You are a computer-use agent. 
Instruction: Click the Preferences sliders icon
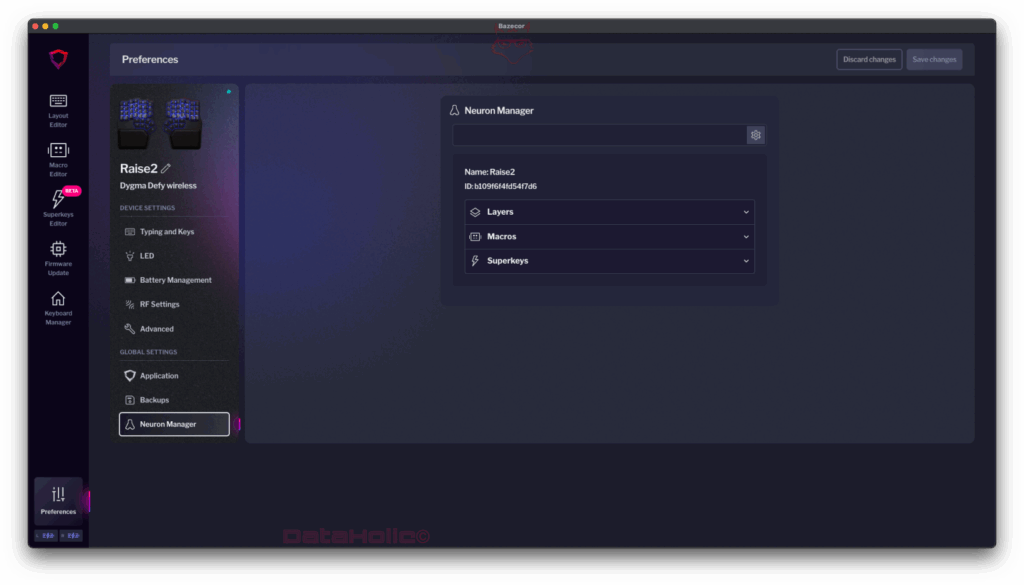(58, 494)
